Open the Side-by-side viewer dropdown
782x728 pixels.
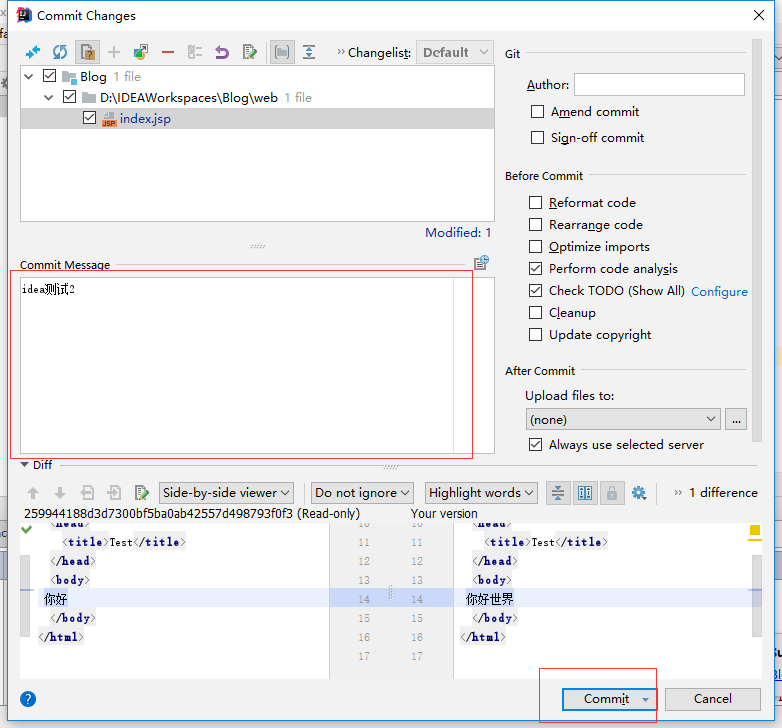227,493
